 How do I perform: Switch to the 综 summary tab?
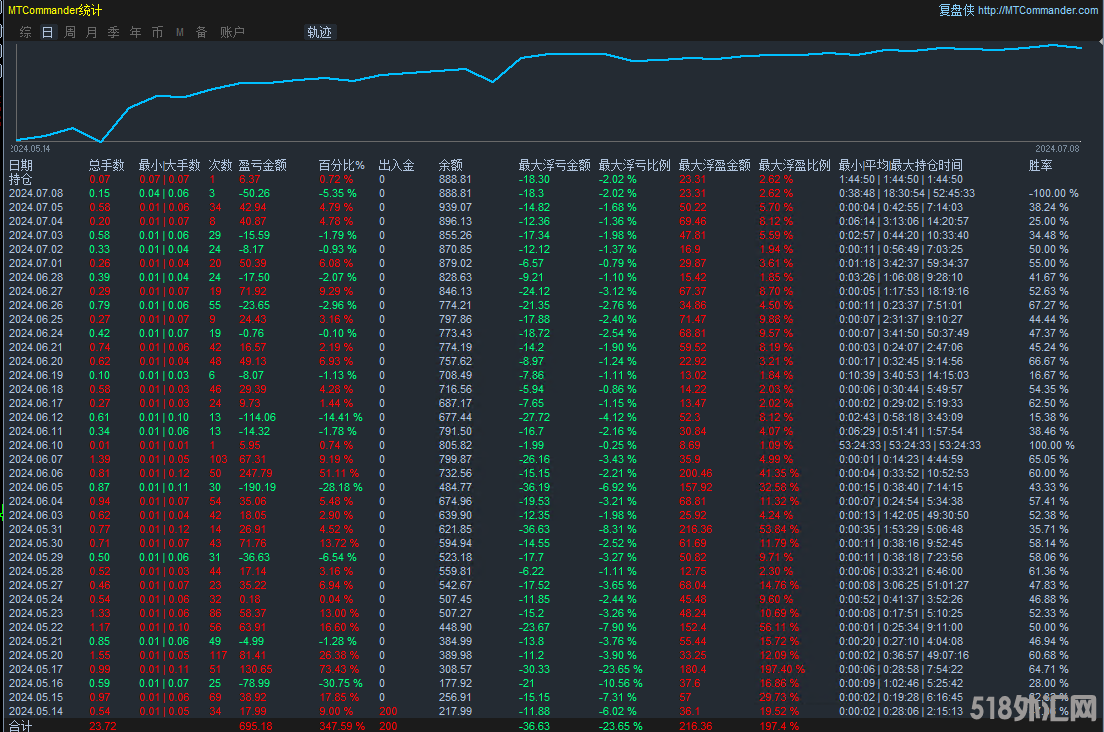click(26, 32)
